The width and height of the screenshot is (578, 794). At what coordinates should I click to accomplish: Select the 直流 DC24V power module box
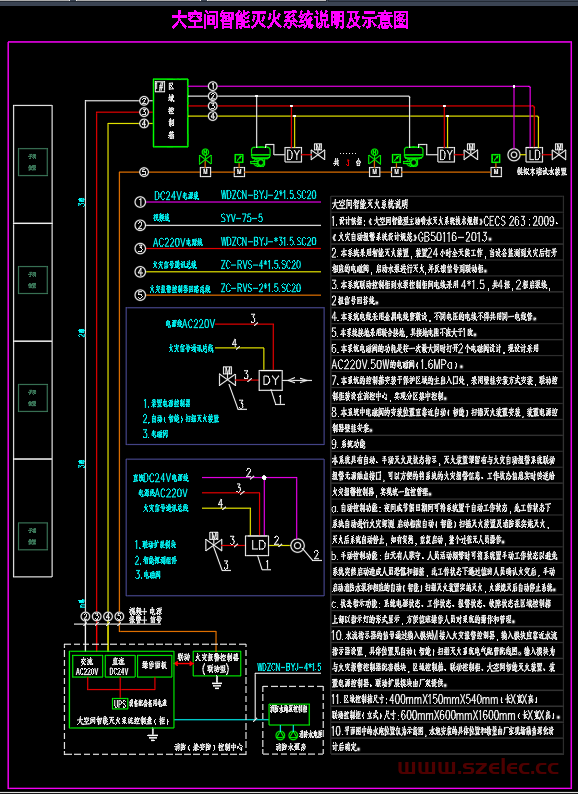(120, 667)
